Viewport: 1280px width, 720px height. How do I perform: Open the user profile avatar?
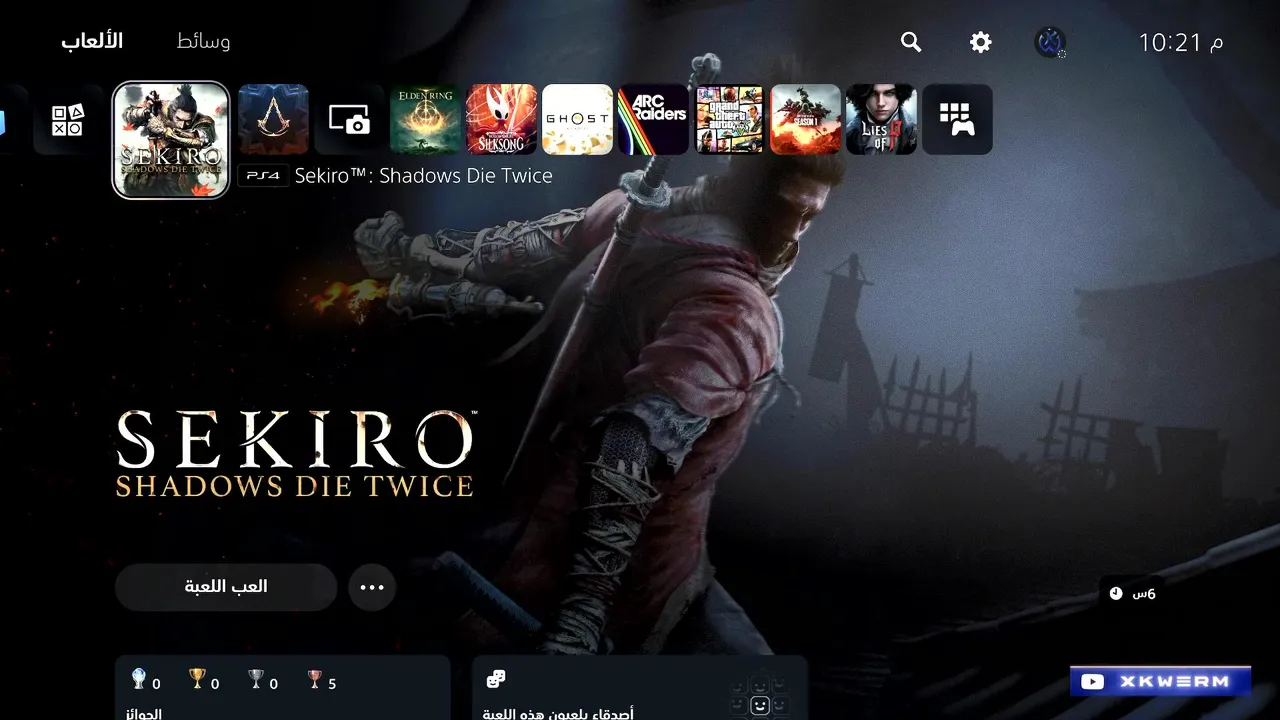pyautogui.click(x=1049, y=42)
